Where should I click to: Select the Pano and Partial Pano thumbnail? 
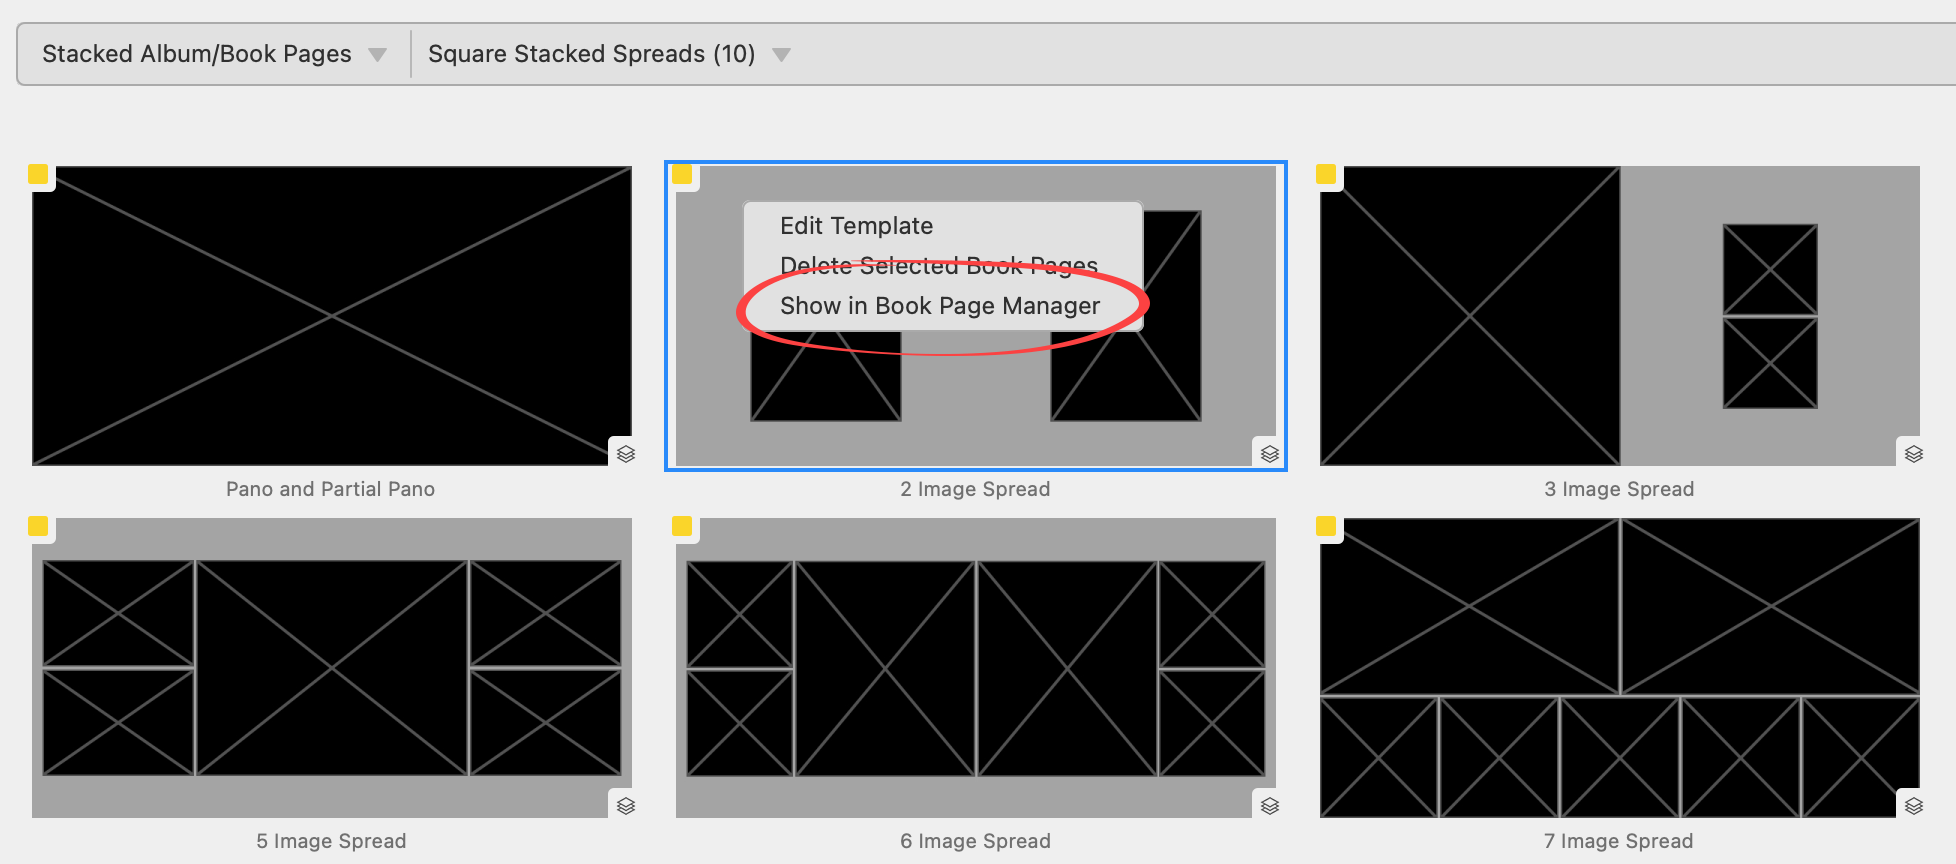pos(331,316)
